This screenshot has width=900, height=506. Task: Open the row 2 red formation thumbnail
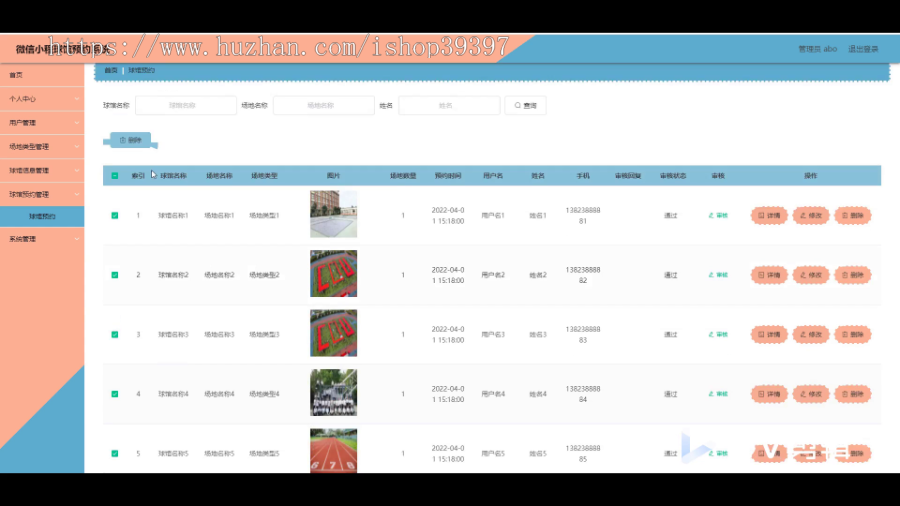click(333, 274)
